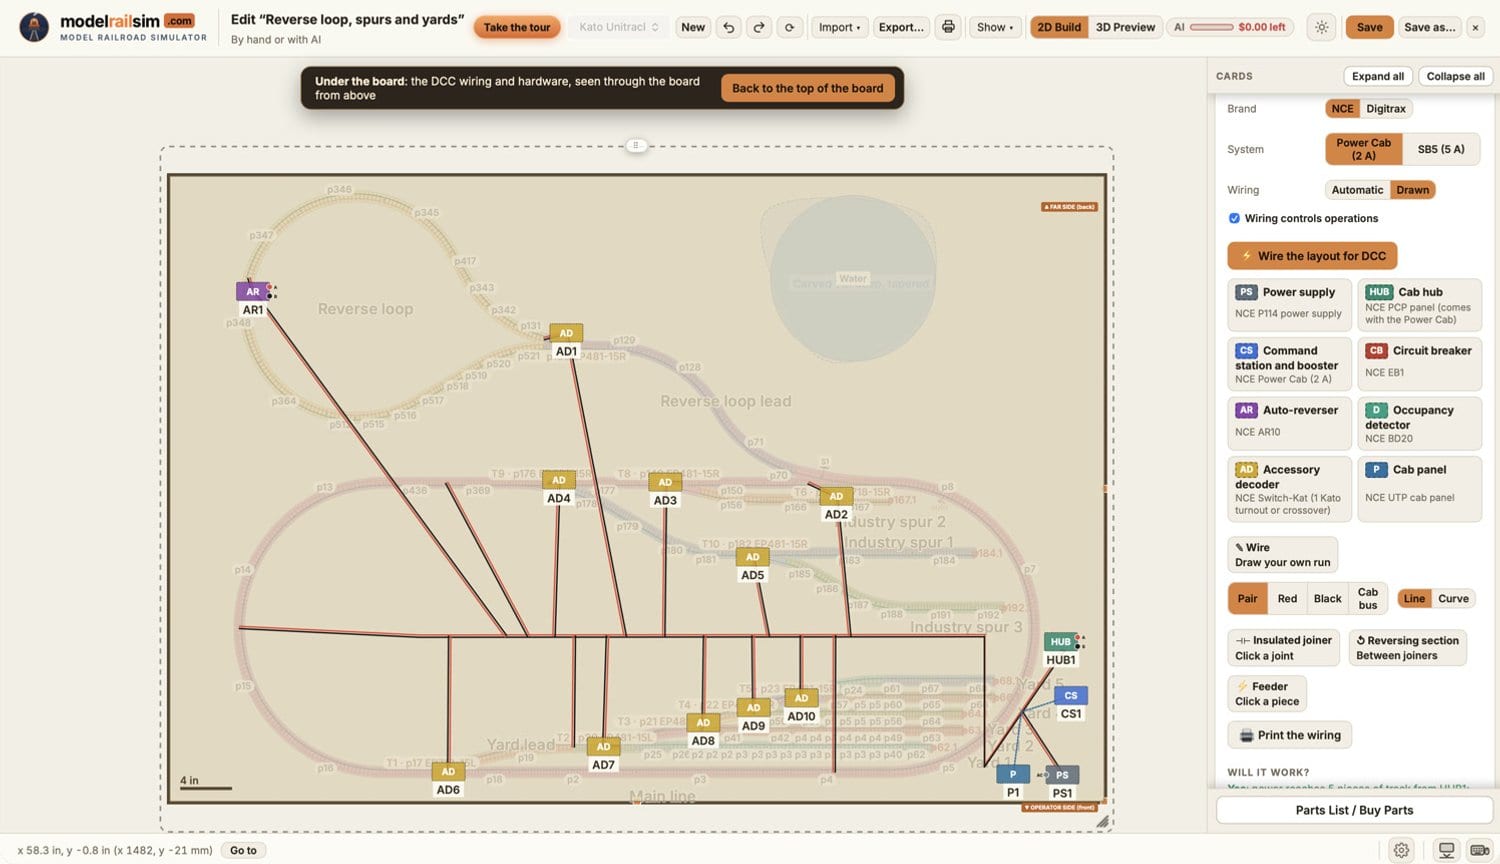This screenshot has width=1500, height=864.
Task: Toggle the sun brightness theme icon
Action: click(1322, 27)
